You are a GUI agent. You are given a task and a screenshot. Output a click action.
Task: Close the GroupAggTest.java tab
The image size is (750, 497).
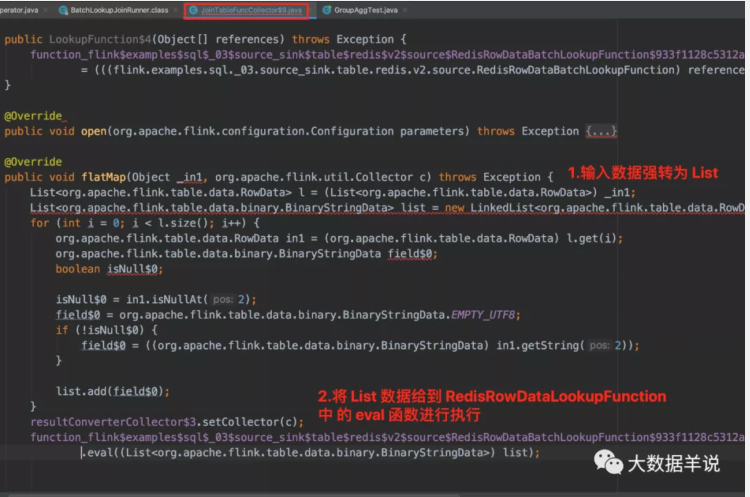407,9
